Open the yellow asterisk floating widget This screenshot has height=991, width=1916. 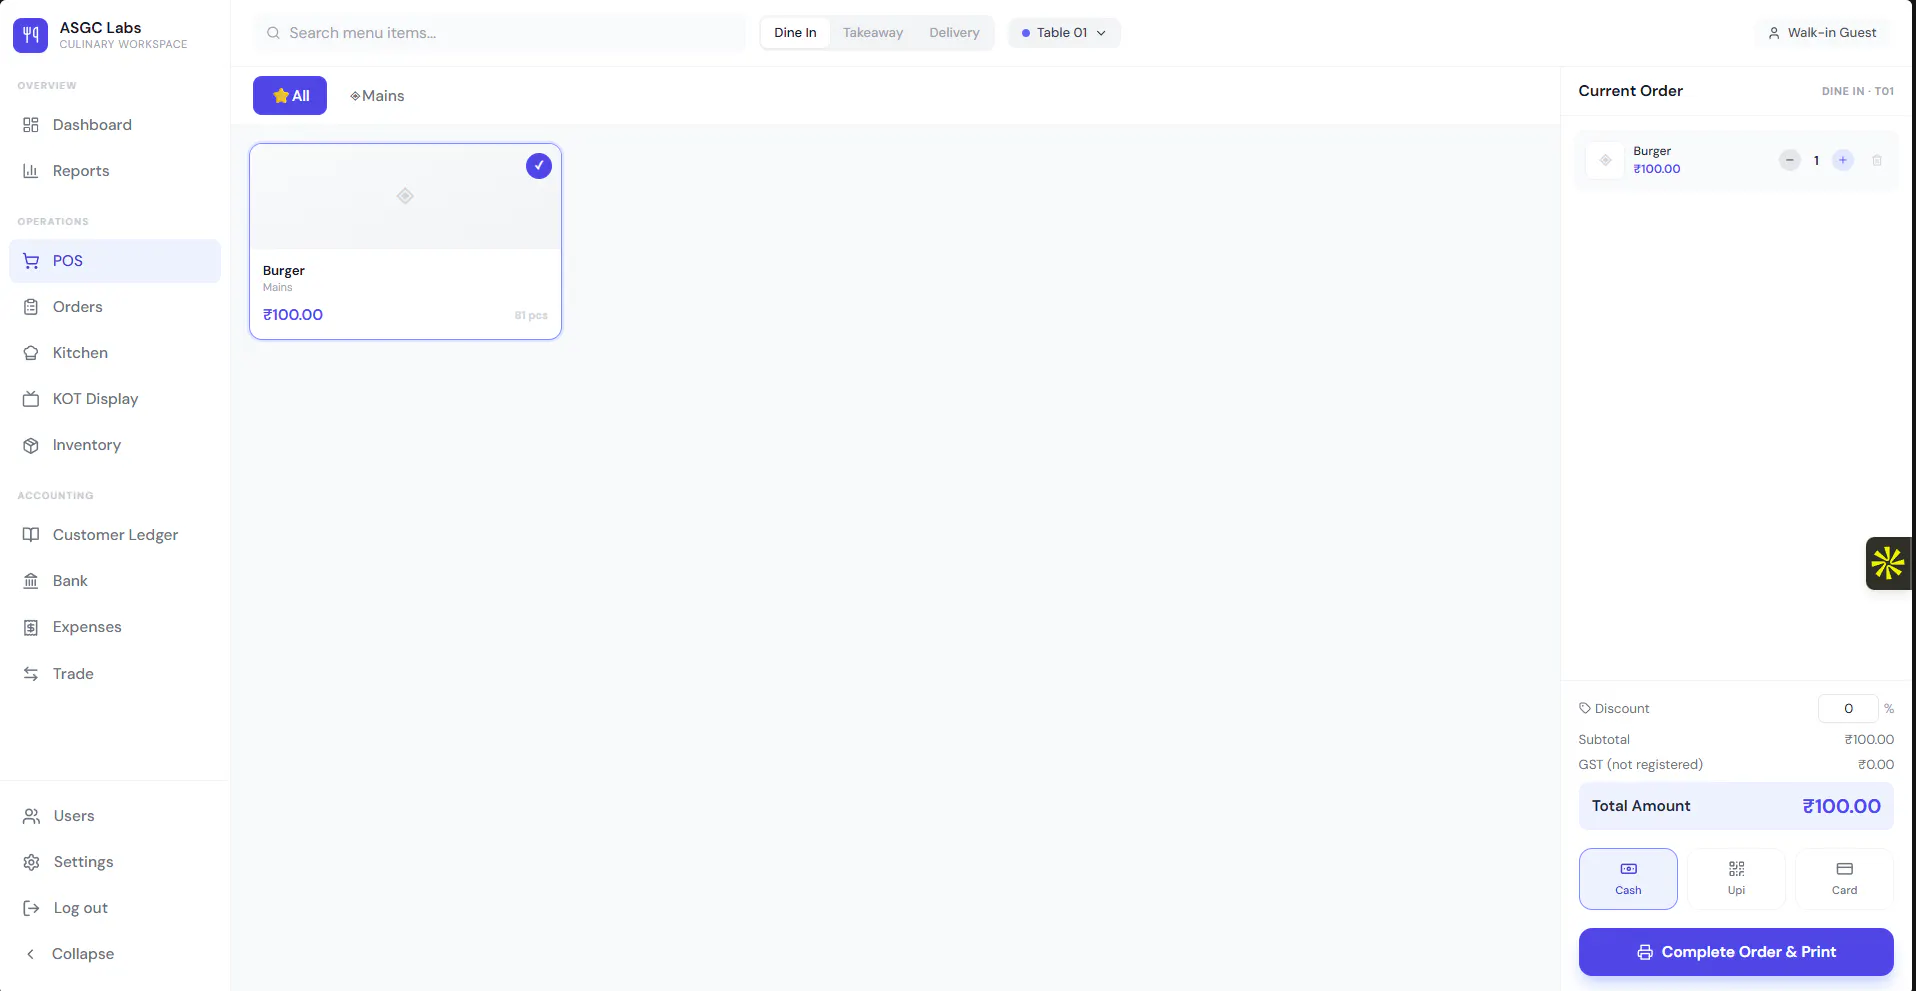(x=1888, y=563)
